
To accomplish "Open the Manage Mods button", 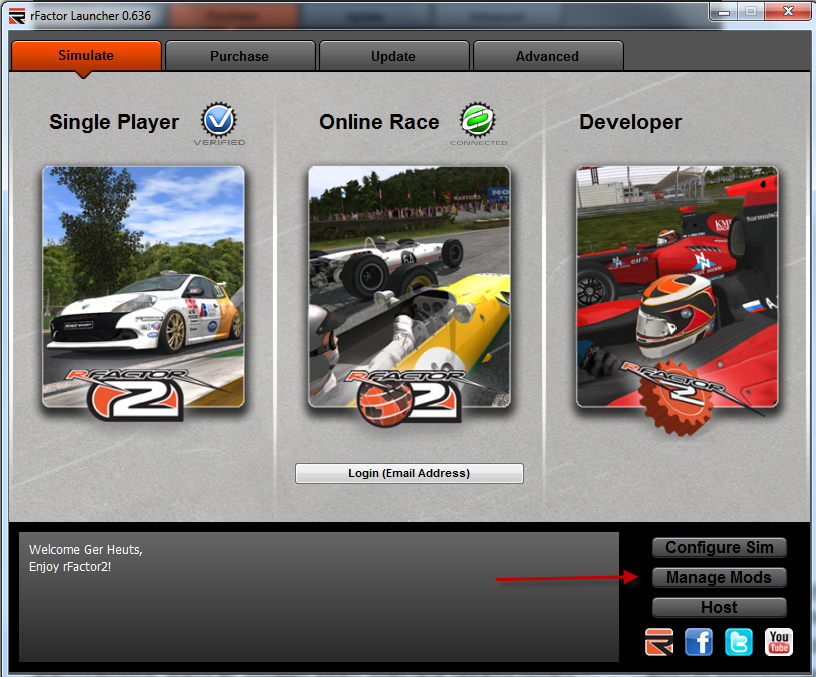I will (x=719, y=577).
